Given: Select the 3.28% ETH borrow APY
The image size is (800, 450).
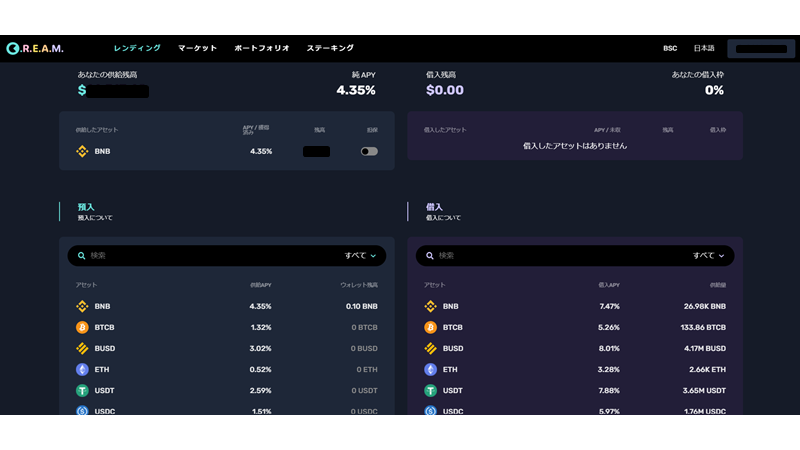Looking at the screenshot, I should click(609, 369).
